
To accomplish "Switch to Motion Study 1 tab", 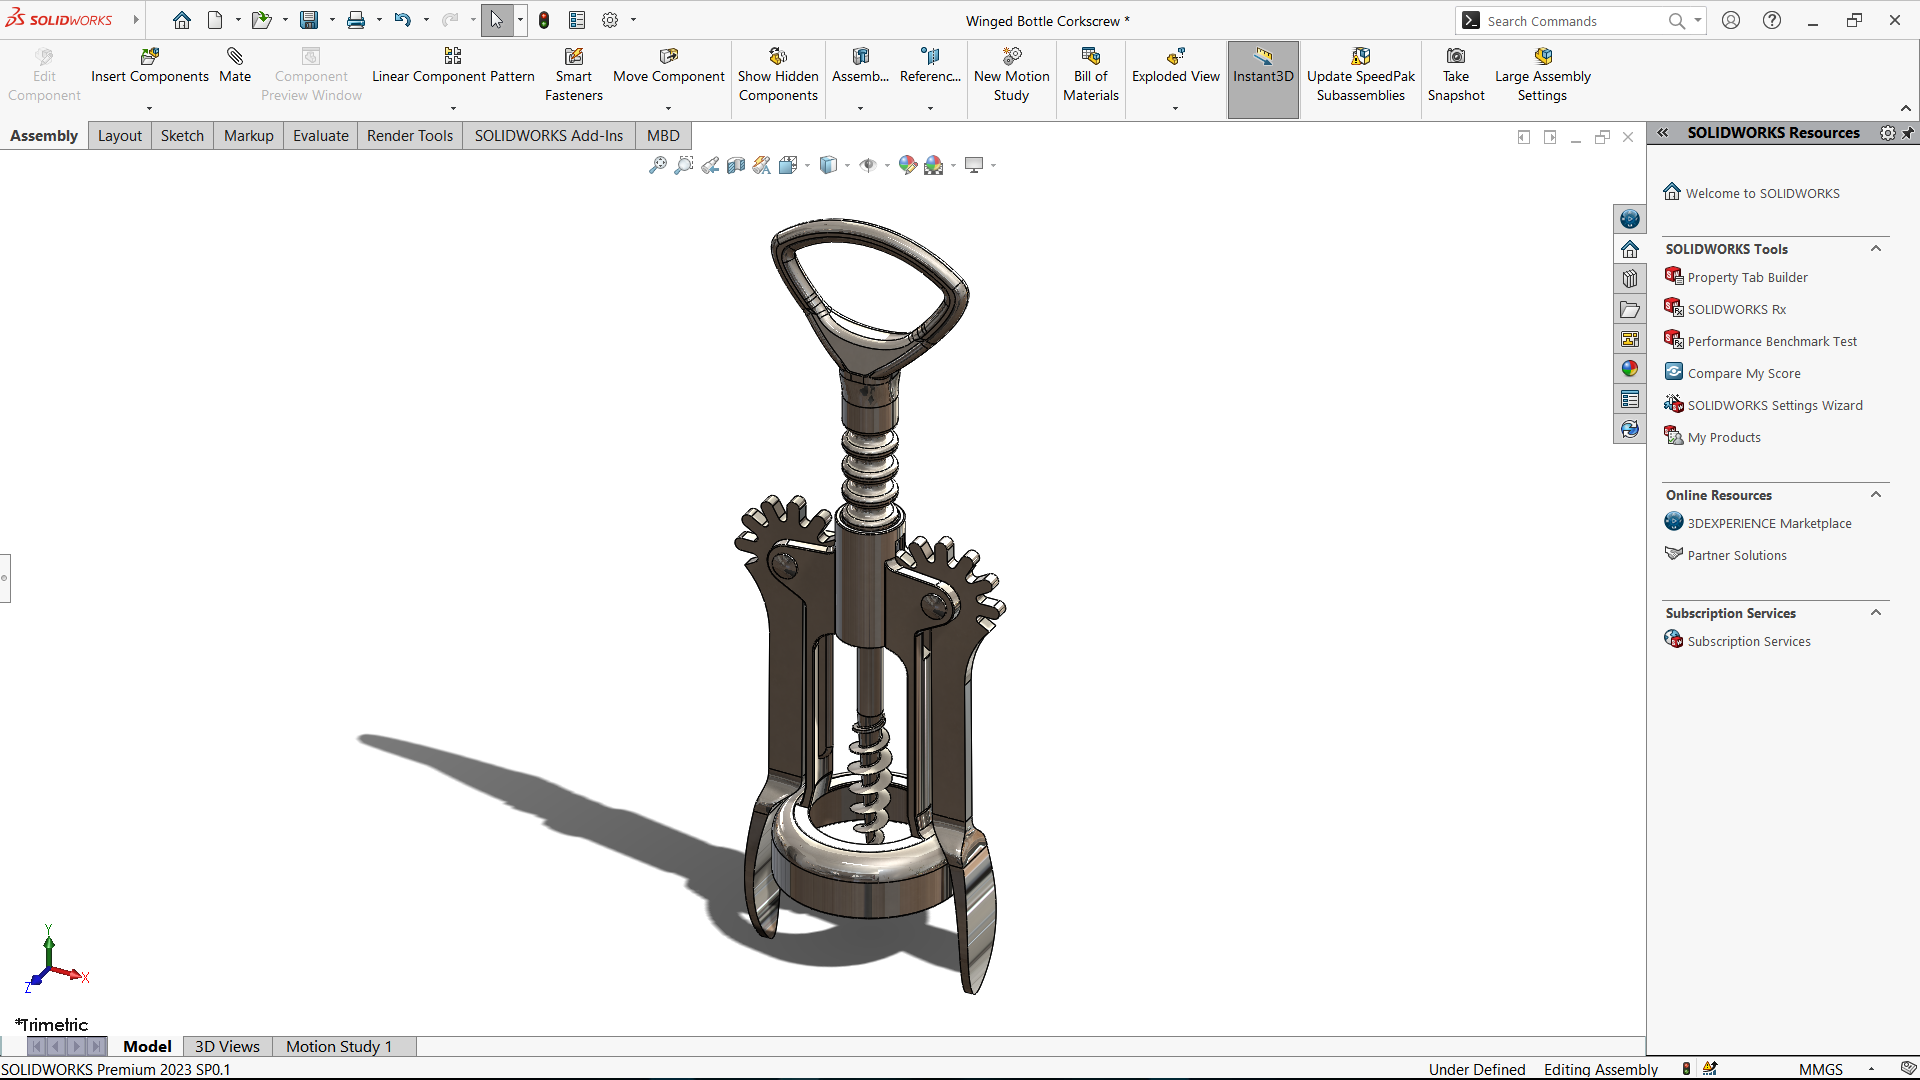I will pyautogui.click(x=339, y=1047).
